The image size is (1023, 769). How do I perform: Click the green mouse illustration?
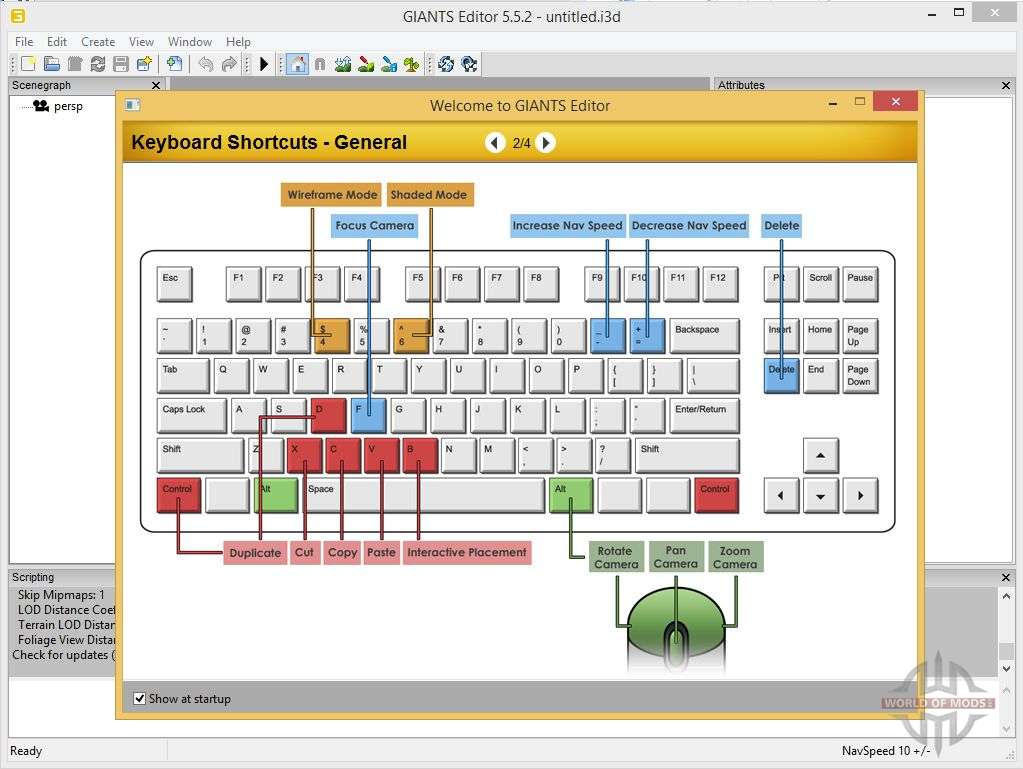[676, 629]
